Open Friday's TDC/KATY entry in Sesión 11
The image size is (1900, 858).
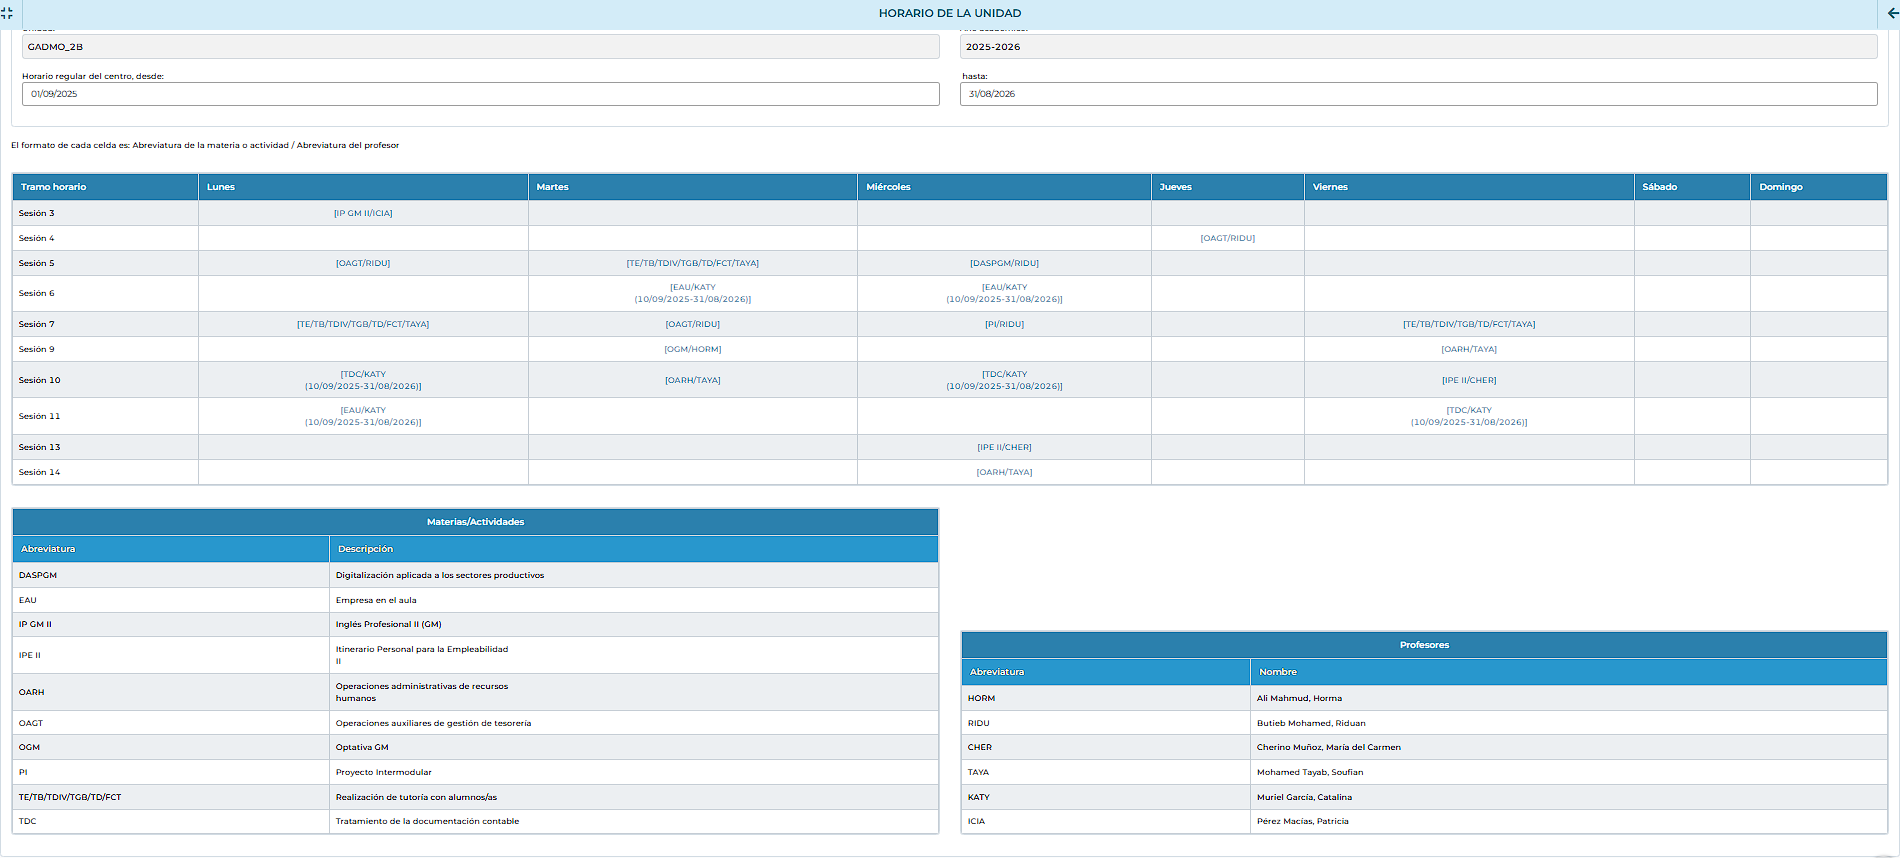click(1468, 416)
